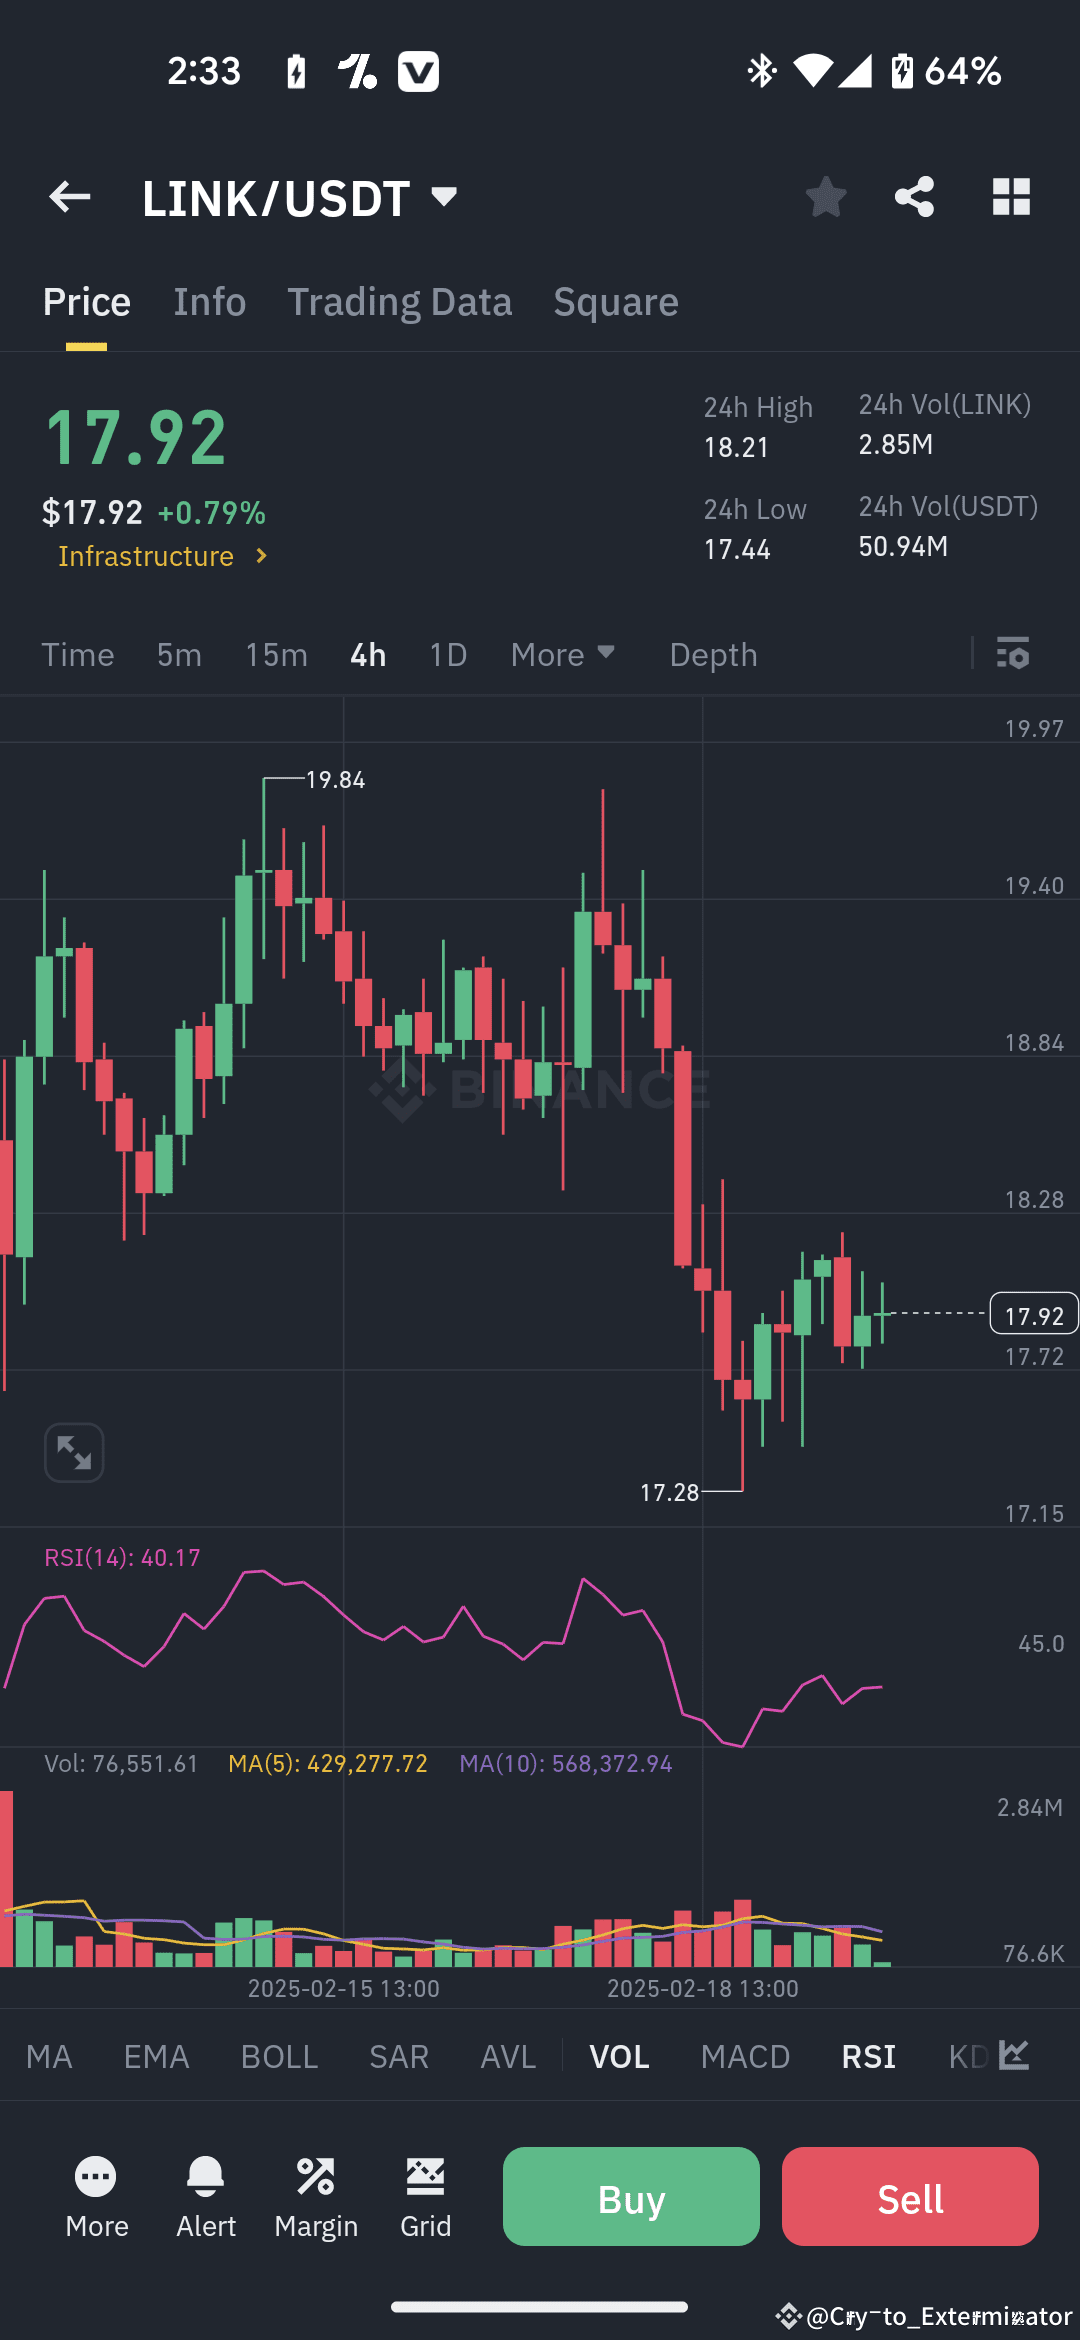Viewport: 1080px width, 2340px height.
Task: Tap the 2025-02-18 13:00 time label
Action: [703, 1989]
